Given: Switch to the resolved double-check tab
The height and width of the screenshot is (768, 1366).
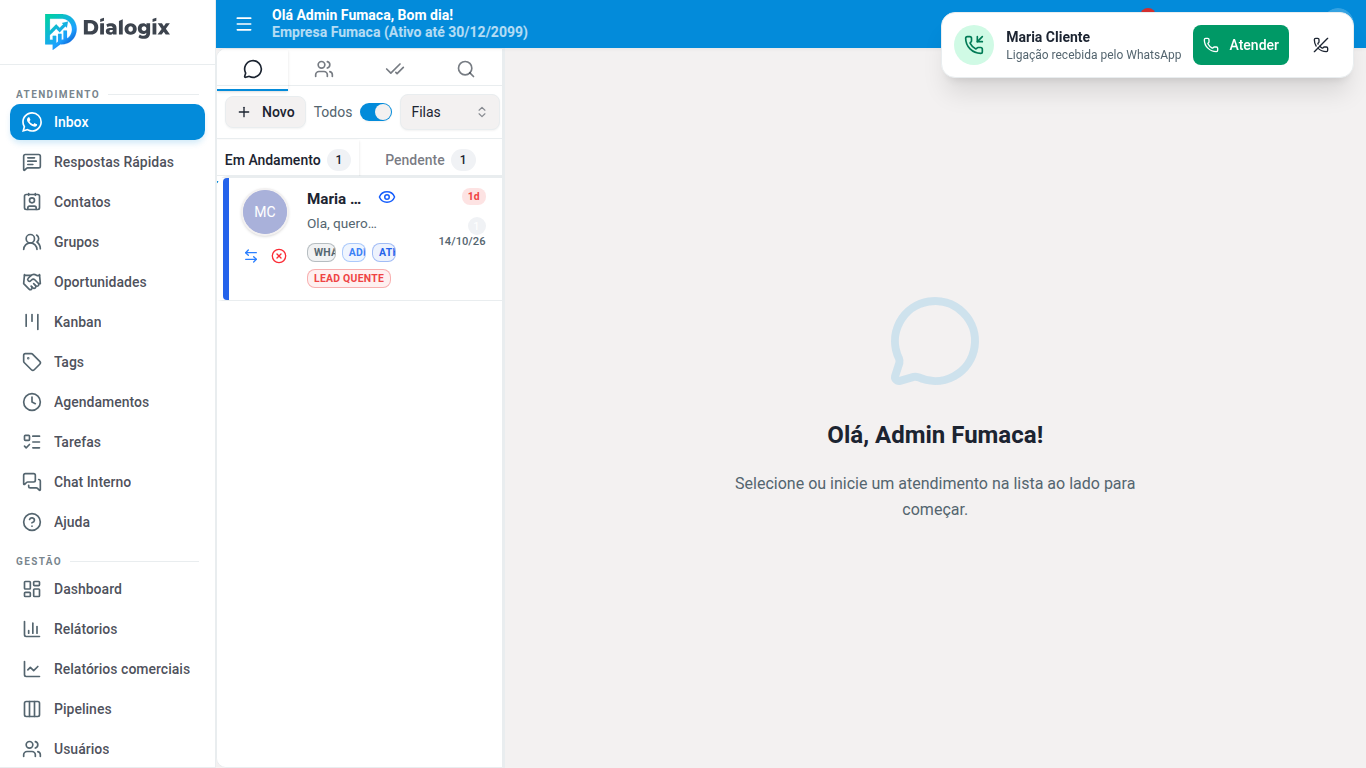Looking at the screenshot, I should pyautogui.click(x=395, y=69).
